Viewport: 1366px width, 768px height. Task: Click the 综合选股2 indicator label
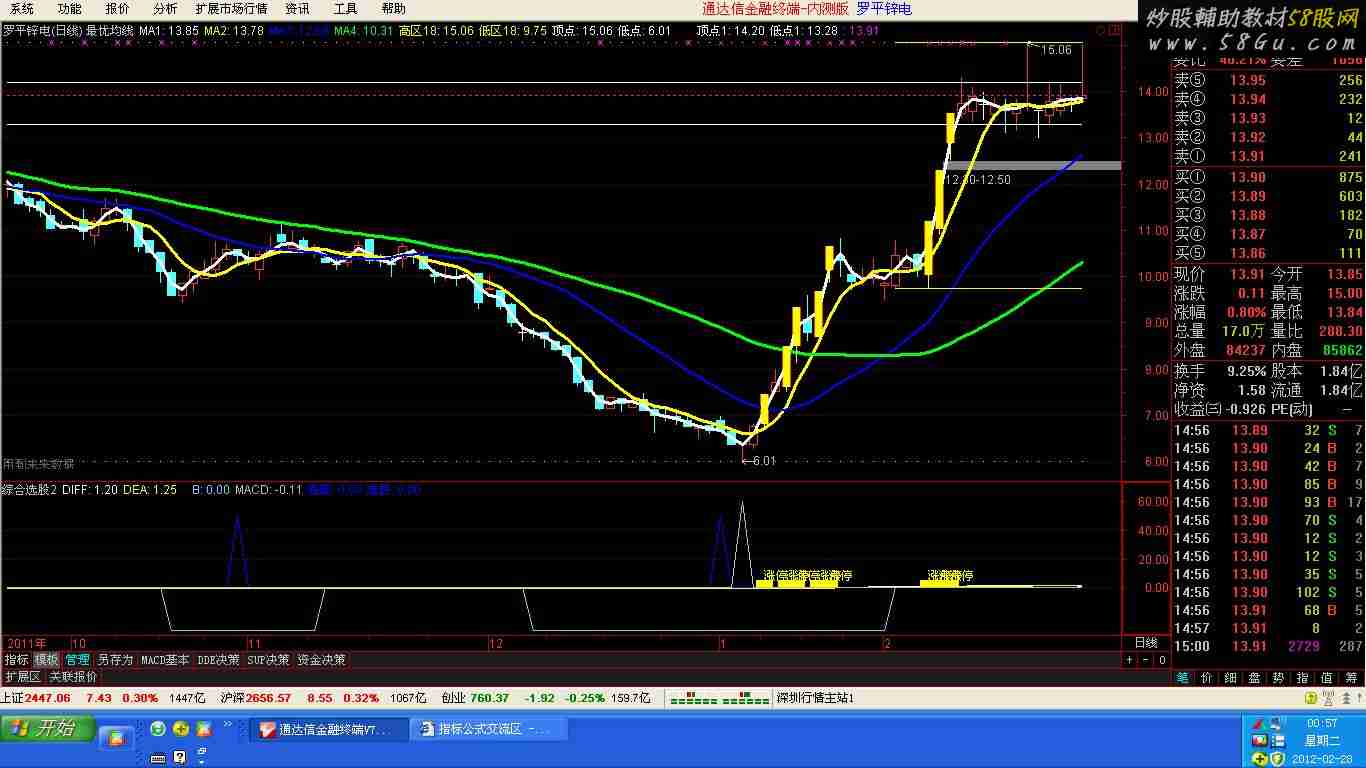(29, 490)
